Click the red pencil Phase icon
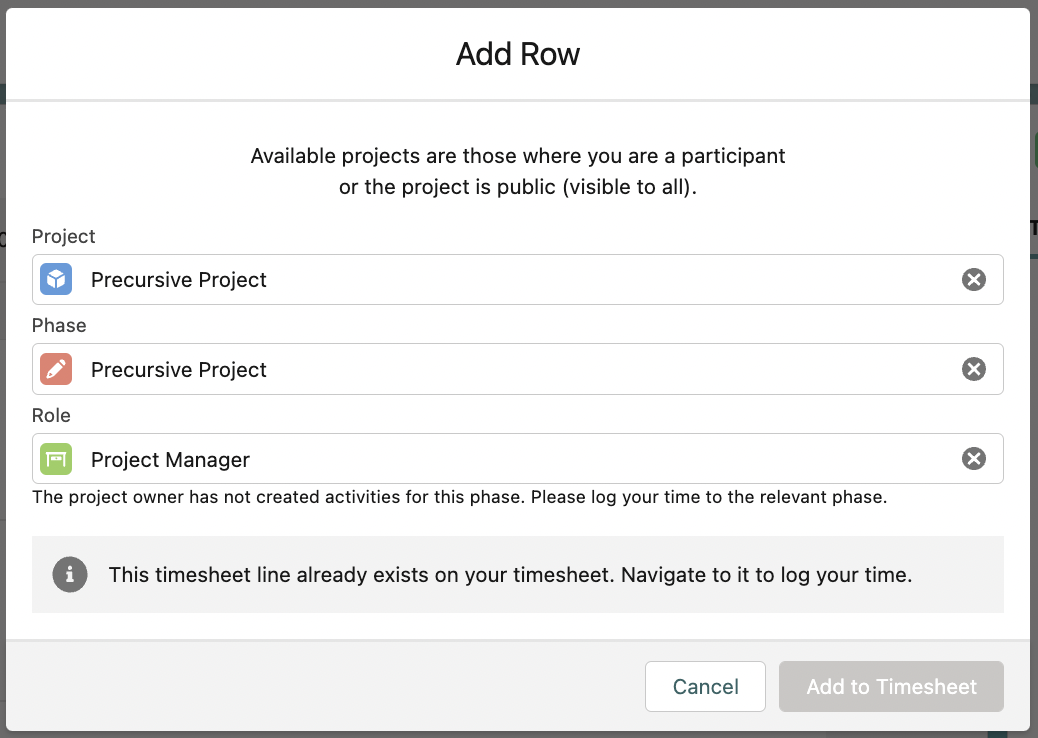 (x=56, y=369)
